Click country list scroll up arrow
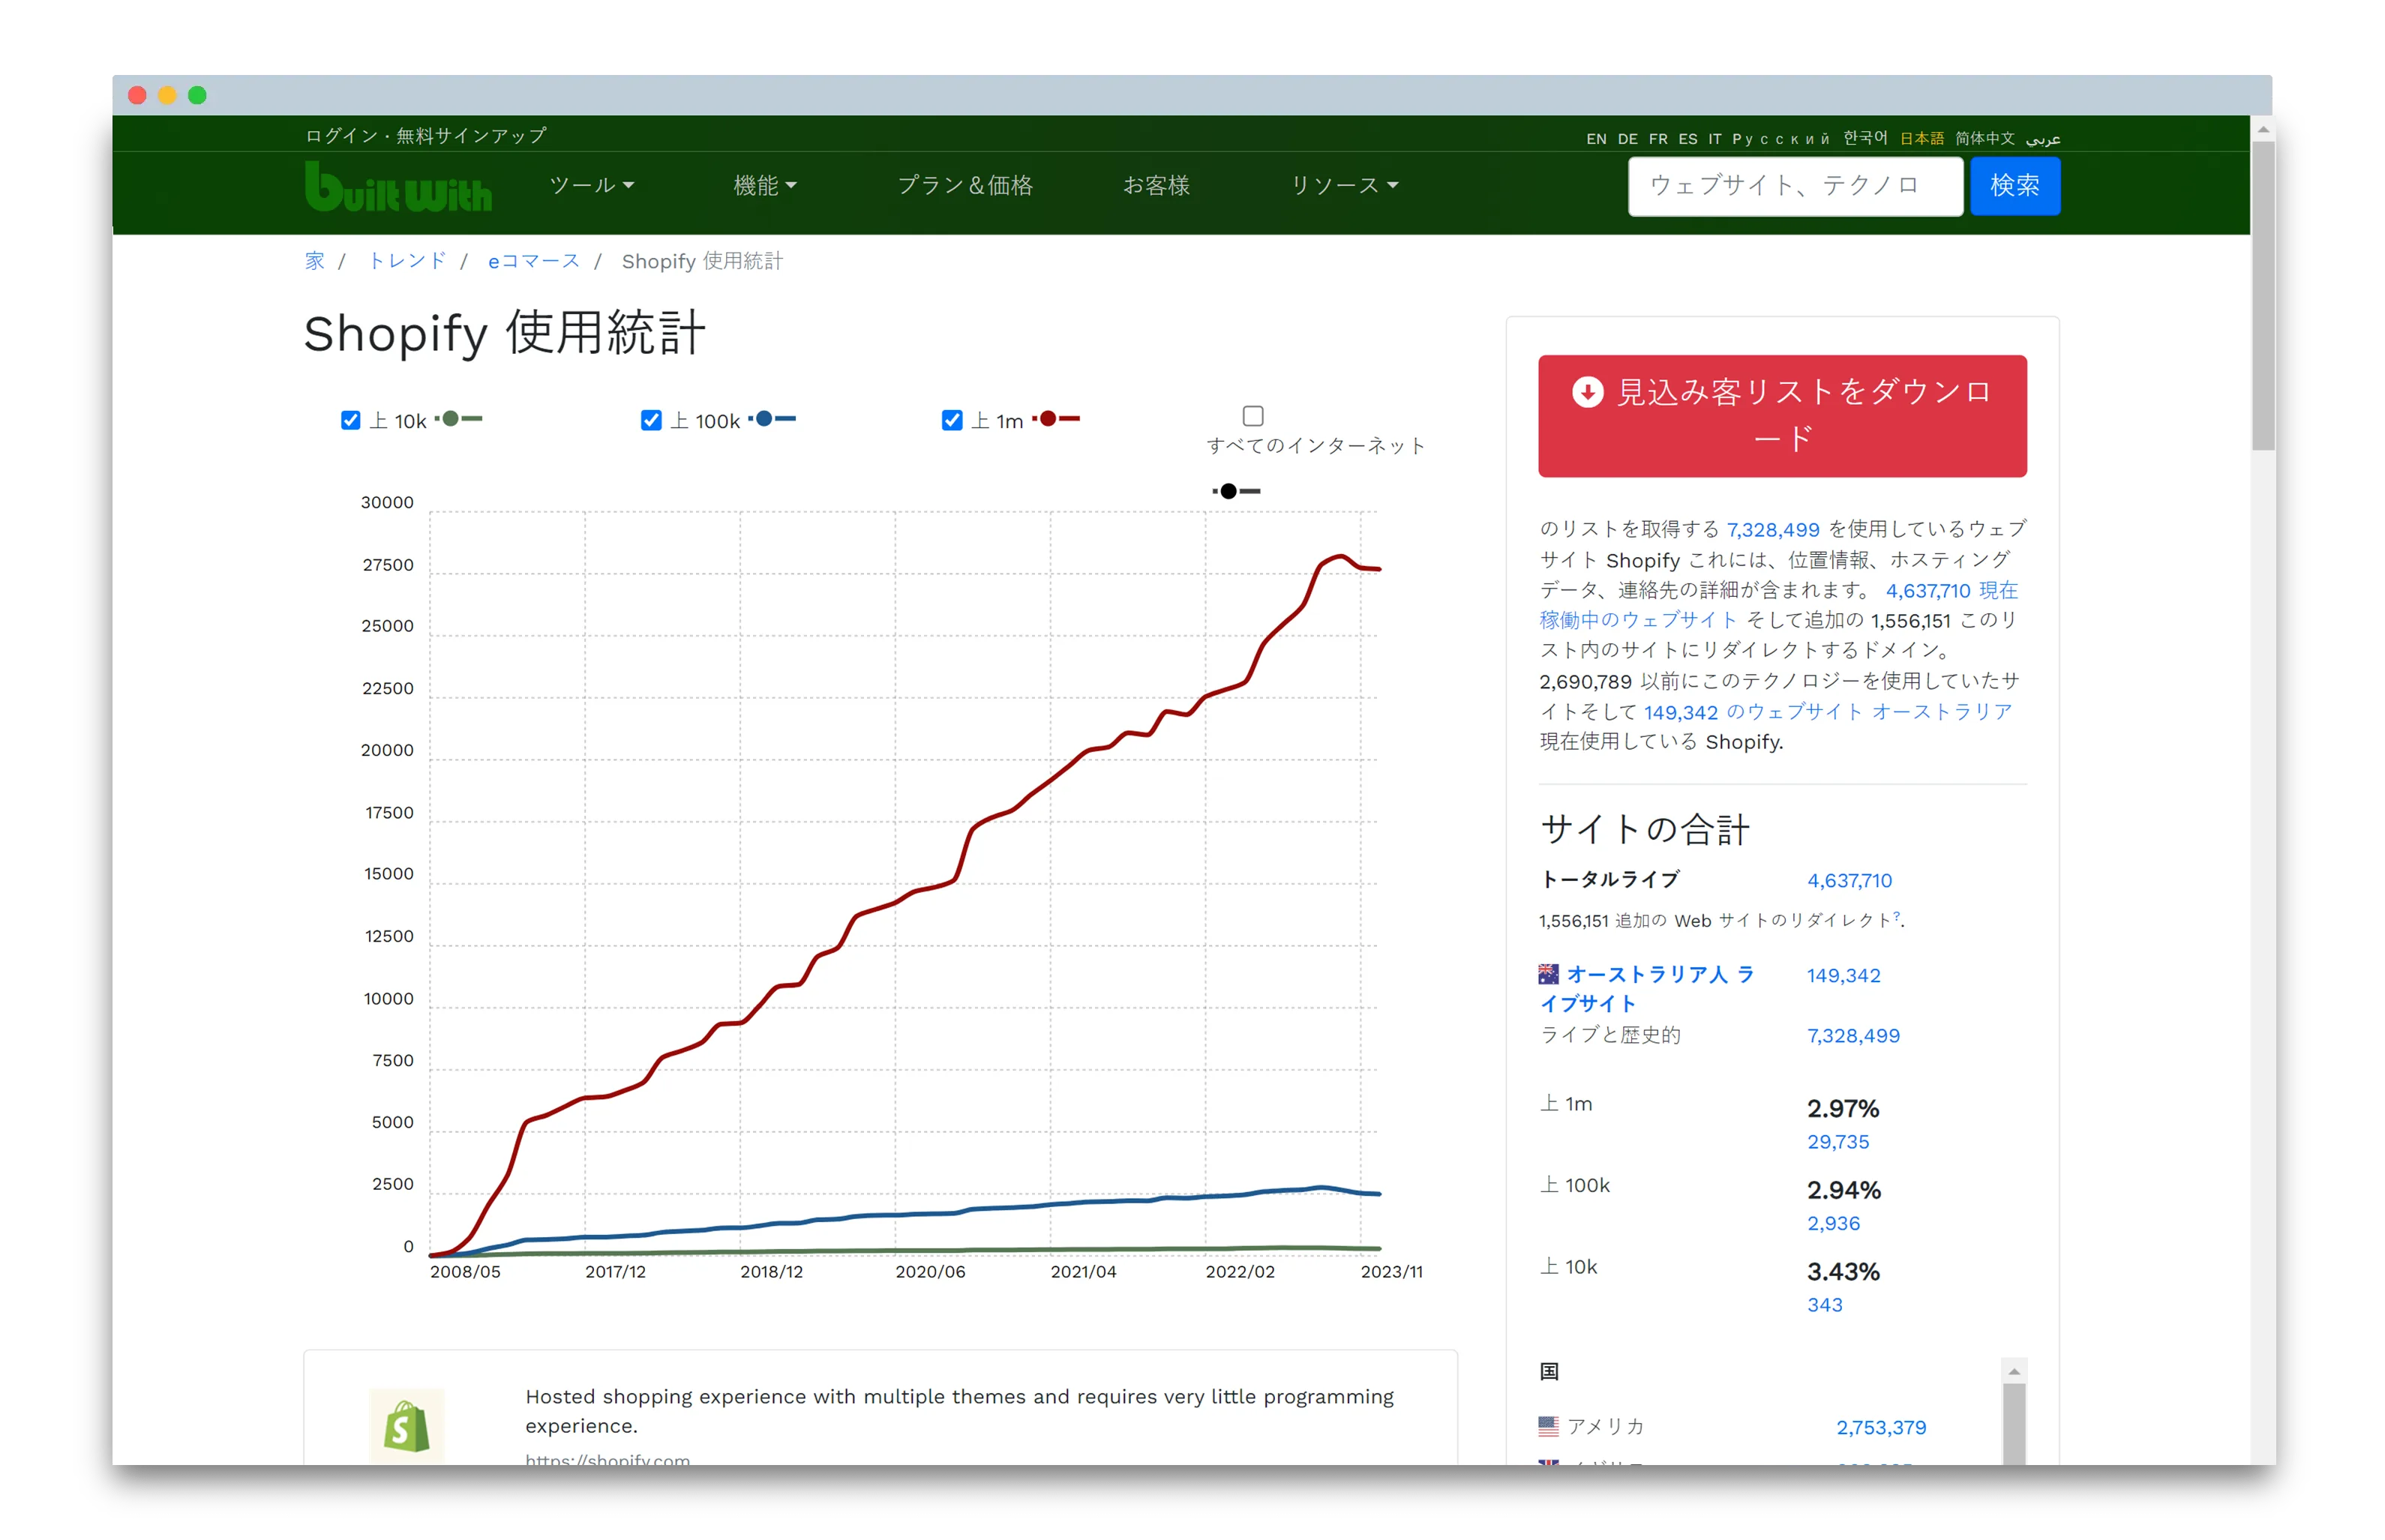The height and width of the screenshot is (1540, 2385). pos(2014,1371)
